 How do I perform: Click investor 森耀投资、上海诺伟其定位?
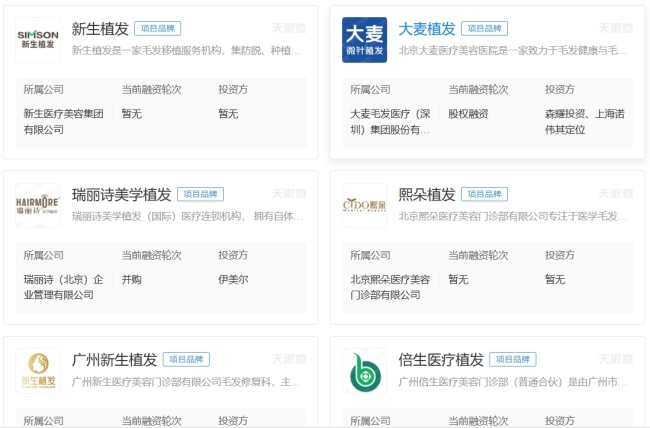tap(585, 122)
